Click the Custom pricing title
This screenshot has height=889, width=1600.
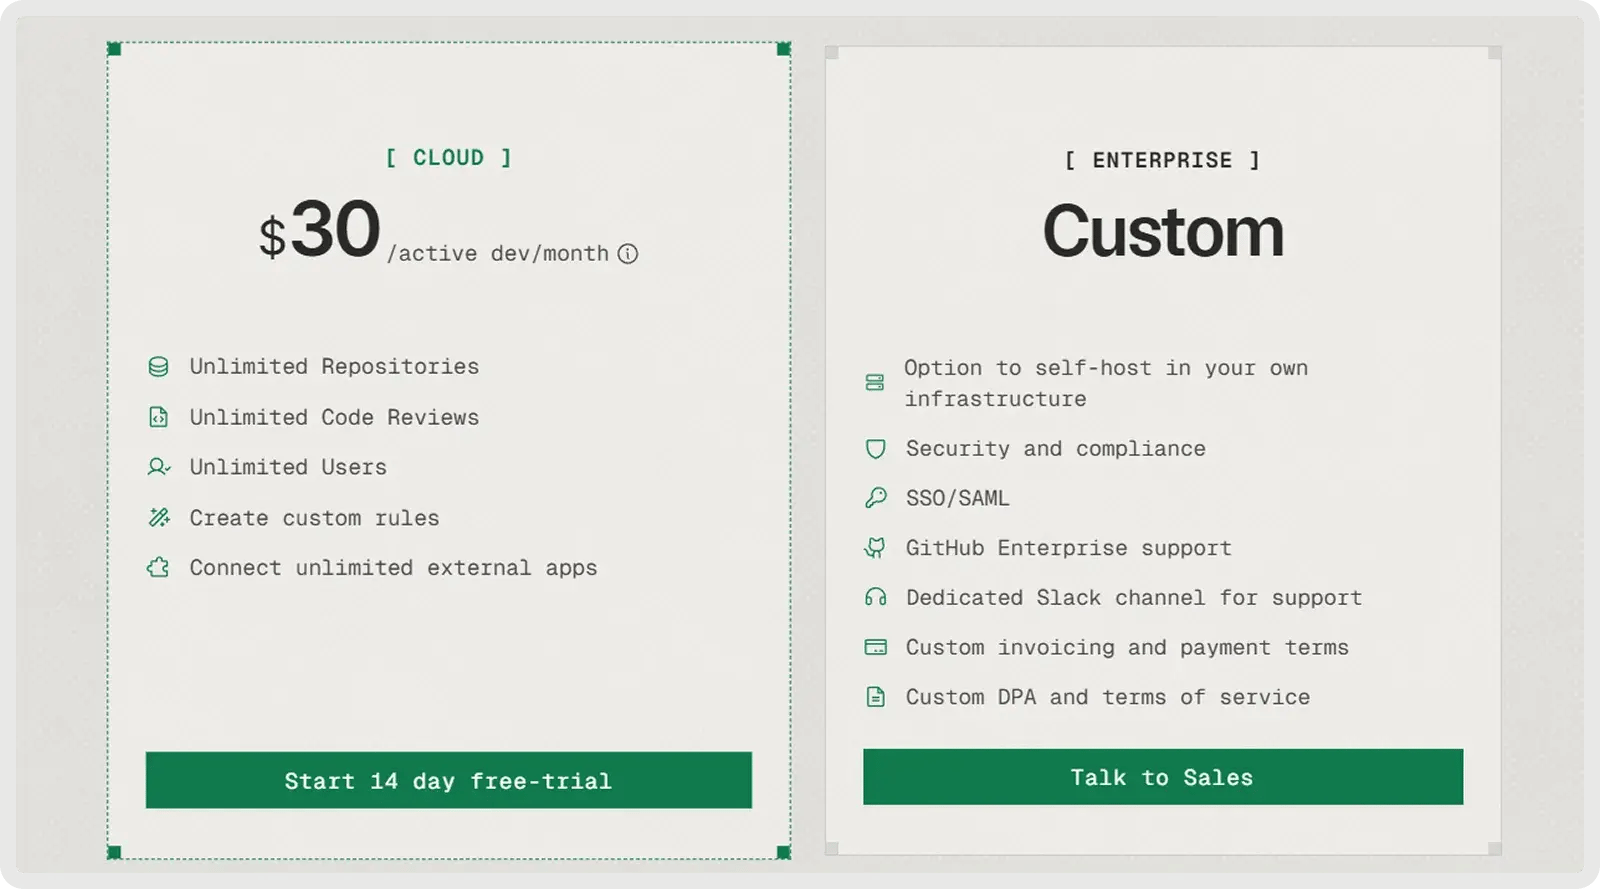click(x=1162, y=232)
